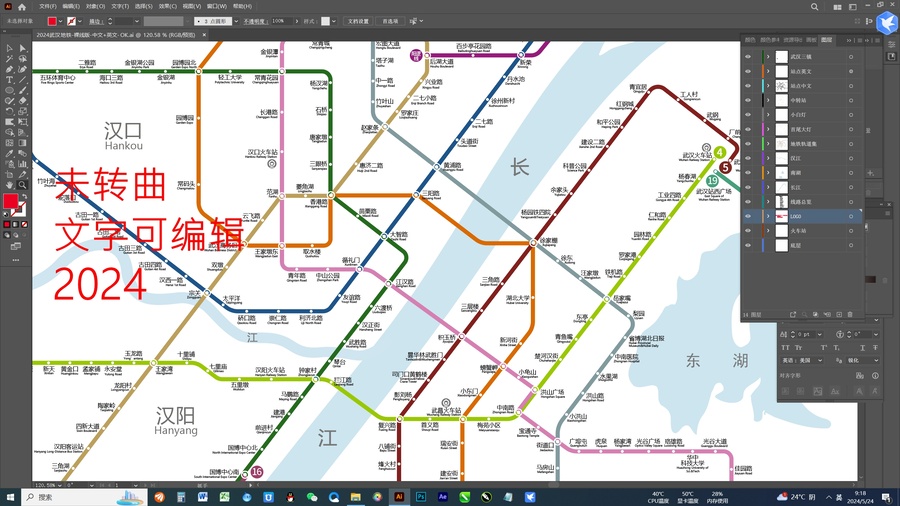Click the stroke none swatch in control bar
Viewport: 900px width, 506px height.
click(71, 21)
